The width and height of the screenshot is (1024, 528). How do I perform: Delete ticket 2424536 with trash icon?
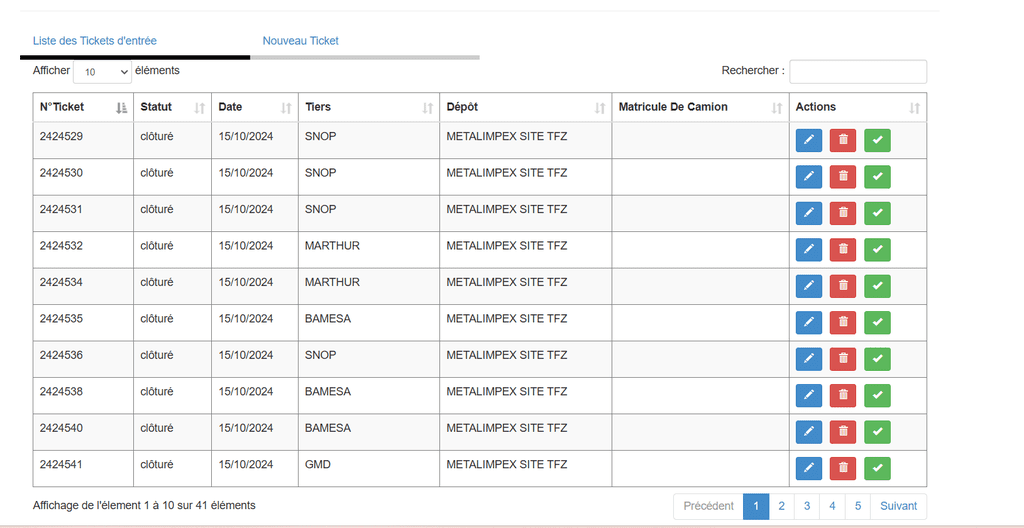click(843, 359)
